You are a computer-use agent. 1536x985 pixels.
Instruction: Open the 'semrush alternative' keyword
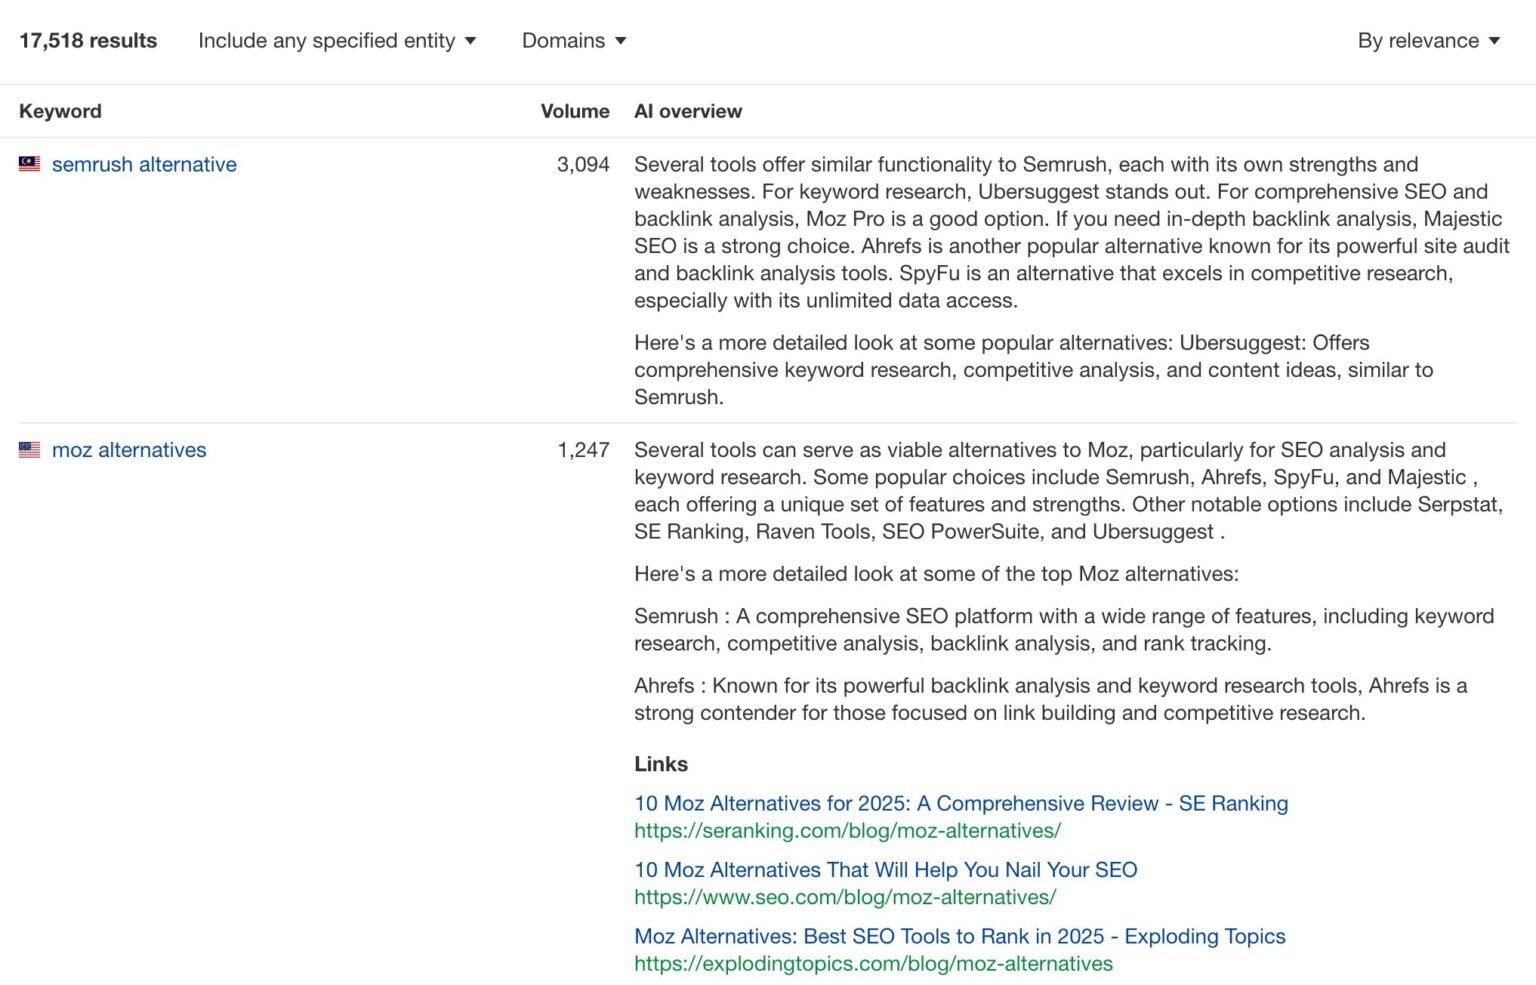coord(144,164)
